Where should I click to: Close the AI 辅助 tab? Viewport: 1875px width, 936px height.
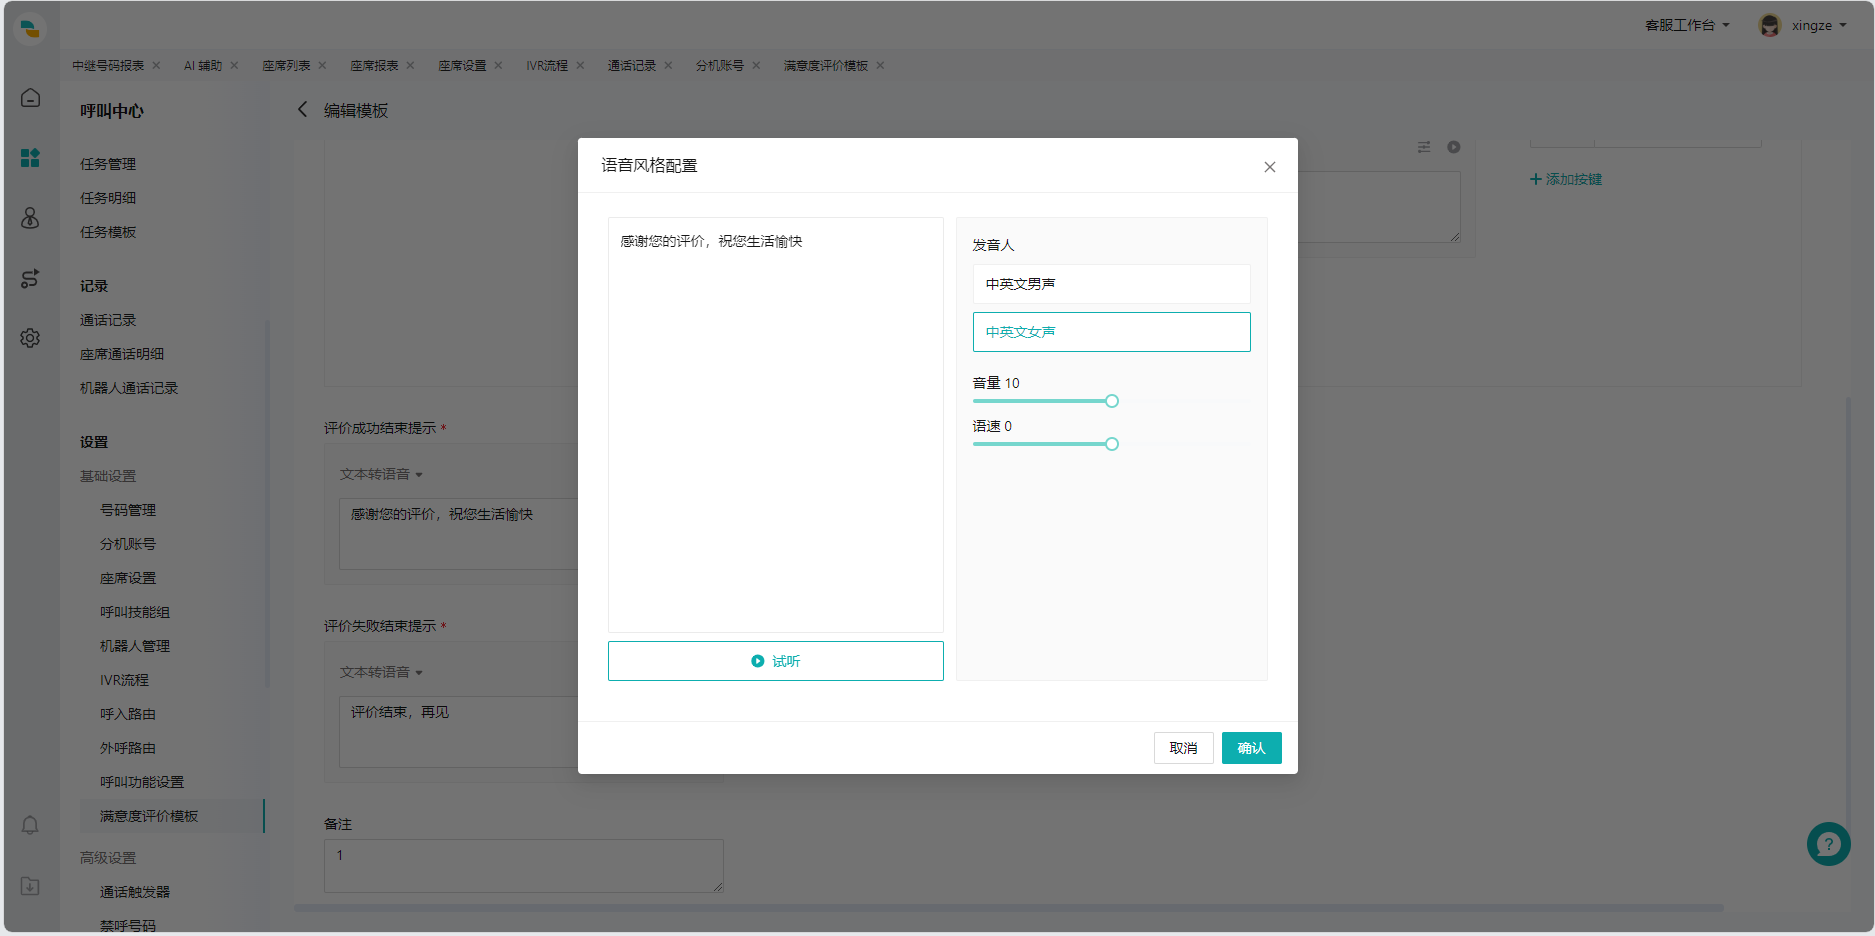click(235, 66)
